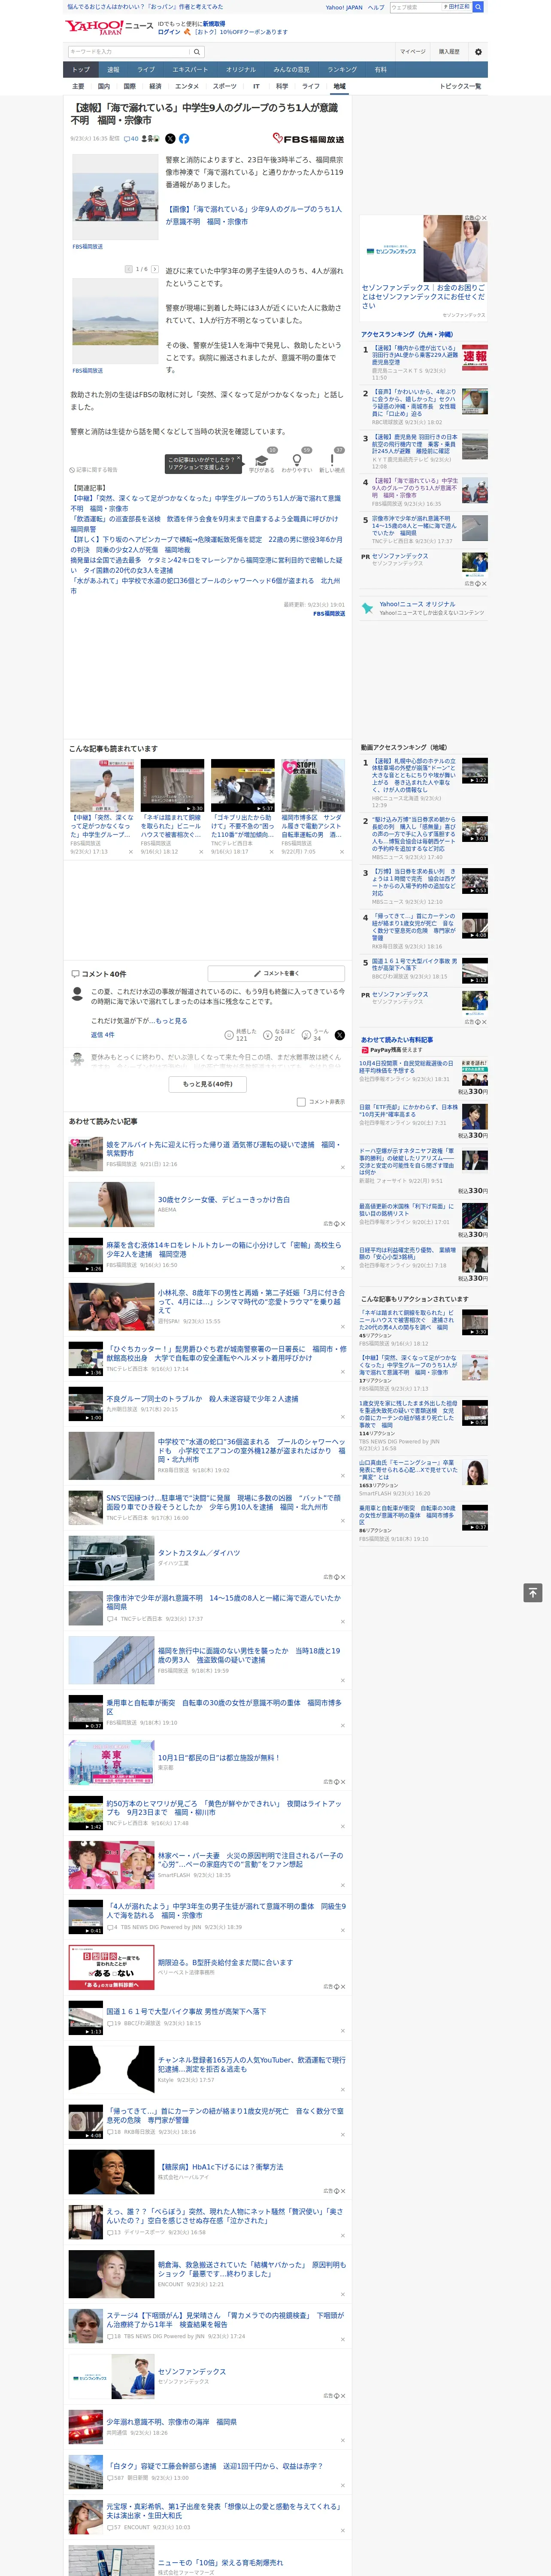Select the ランキング navigation tab
Screen dimensions: 551x2576
pos(342,70)
